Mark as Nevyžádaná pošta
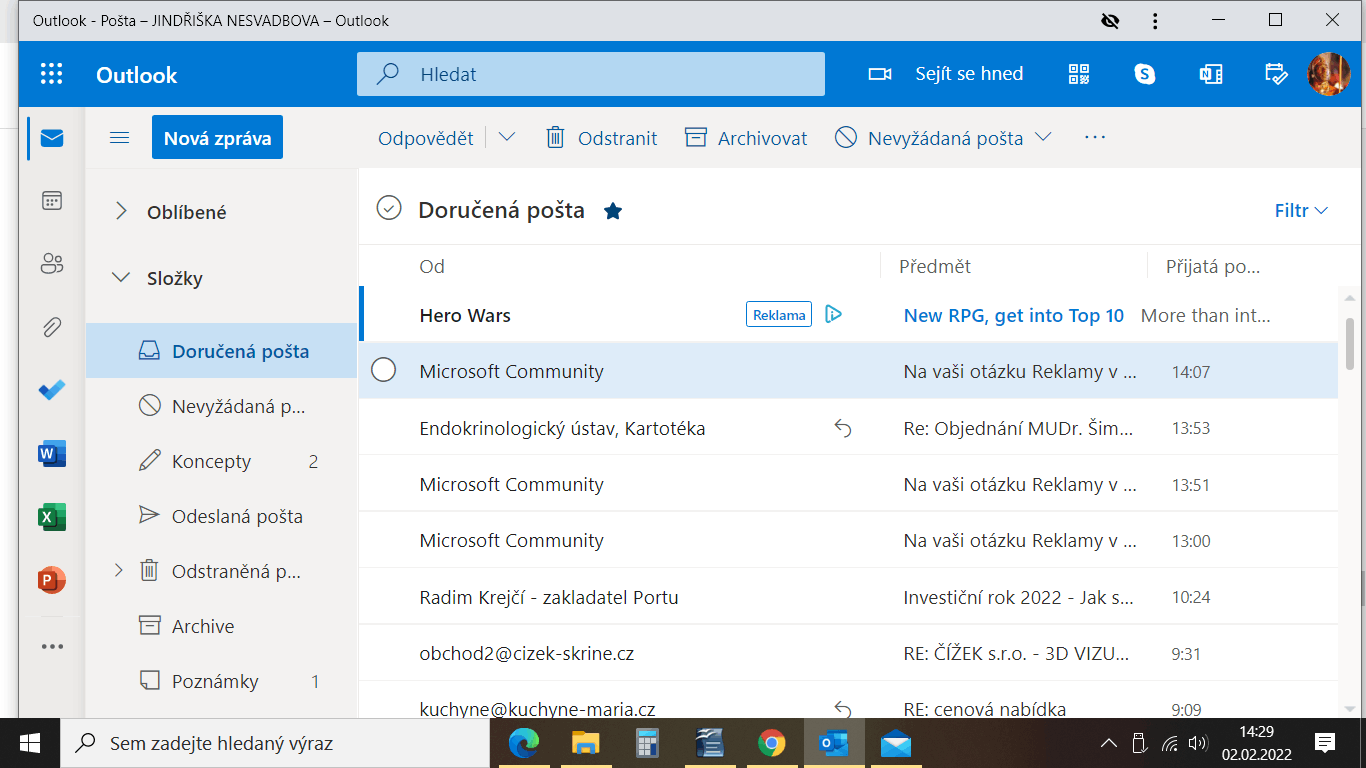 tap(929, 138)
